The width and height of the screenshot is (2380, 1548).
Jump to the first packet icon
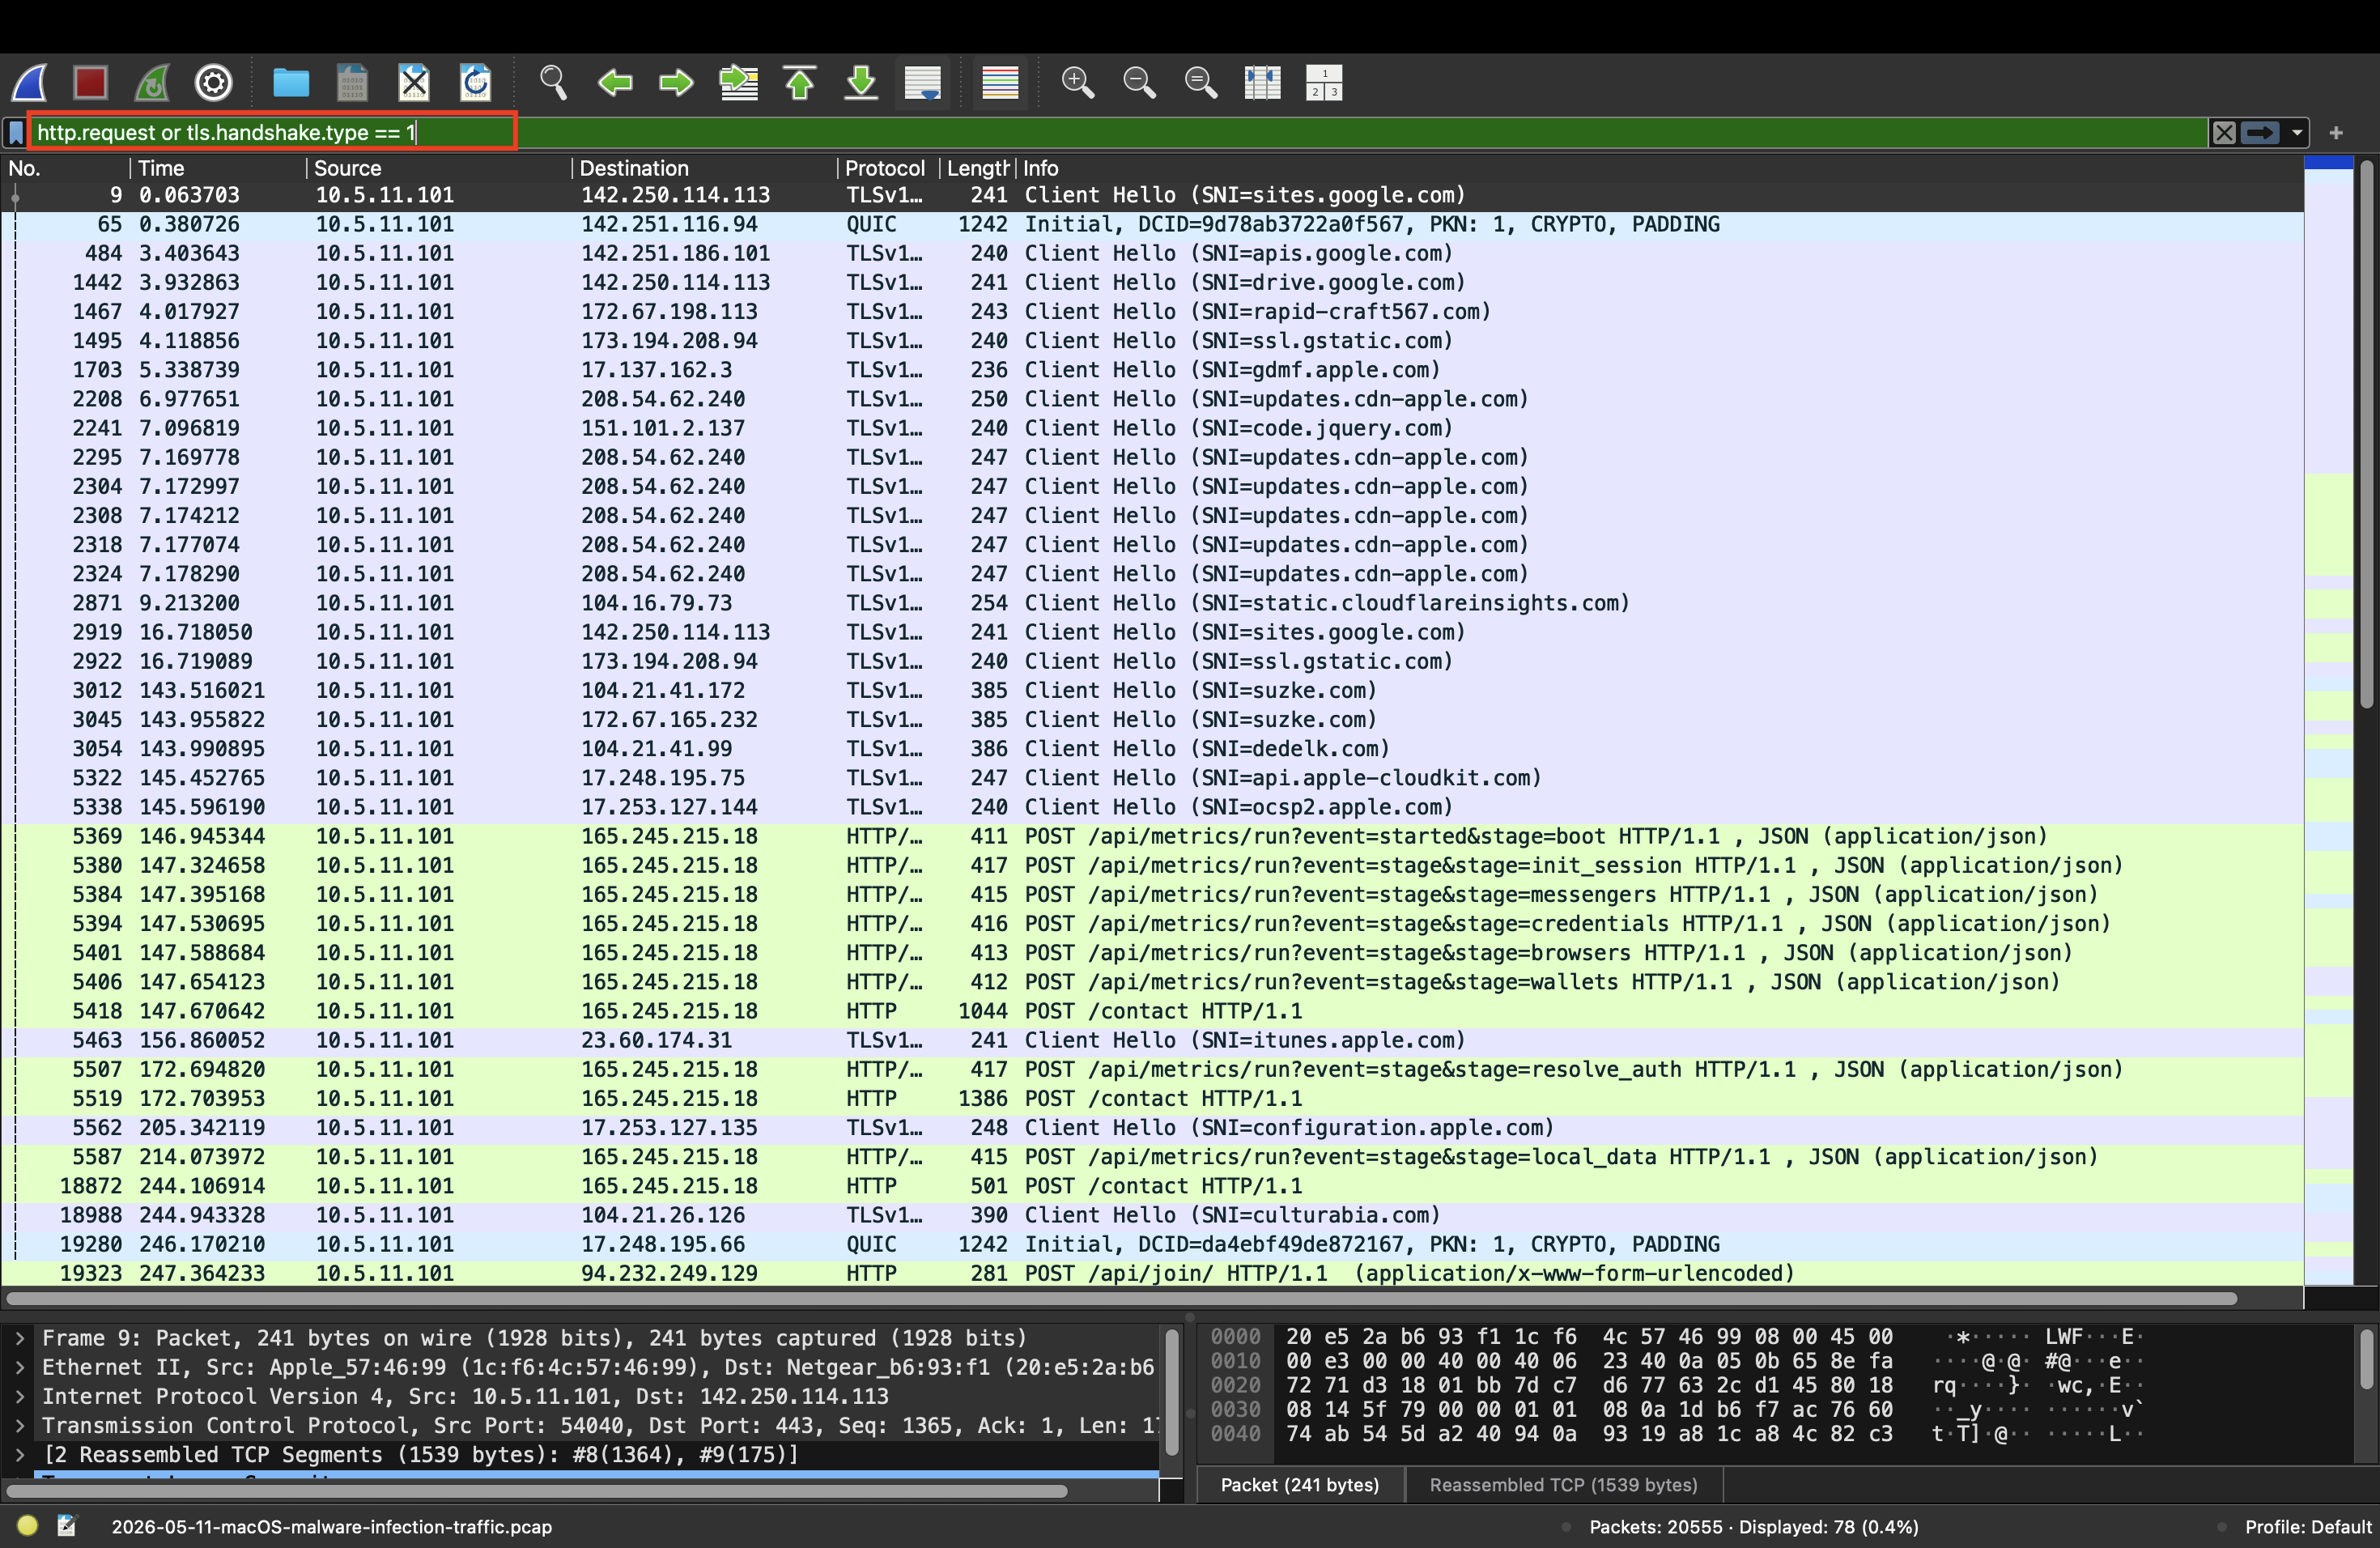tap(800, 82)
